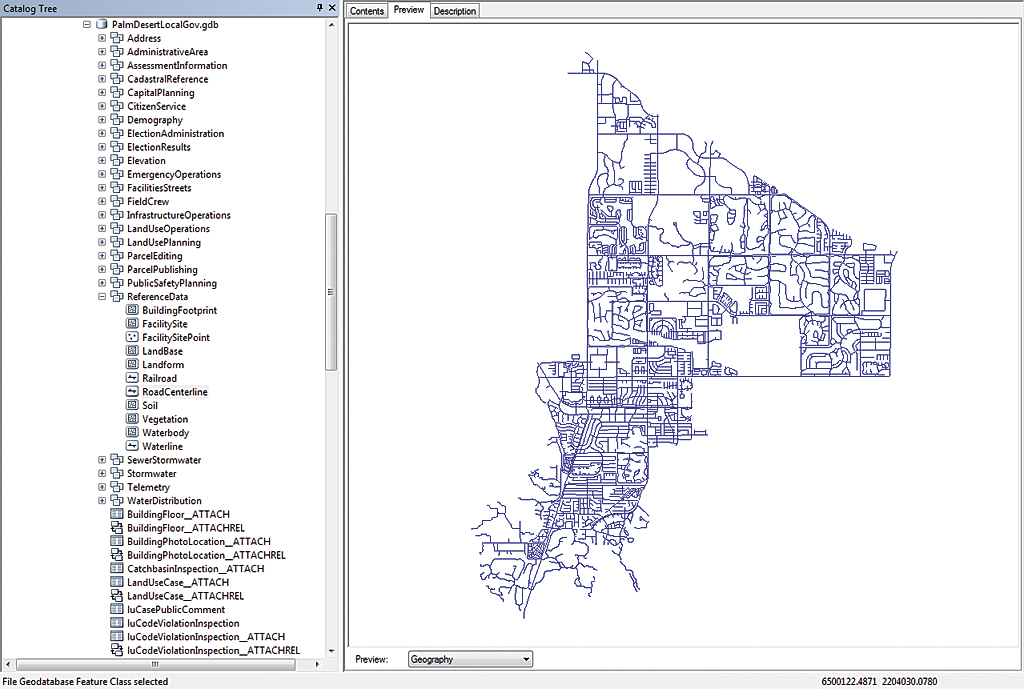Expand the ElectionResults dataset node
The width and height of the screenshot is (1024, 689).
[102, 147]
